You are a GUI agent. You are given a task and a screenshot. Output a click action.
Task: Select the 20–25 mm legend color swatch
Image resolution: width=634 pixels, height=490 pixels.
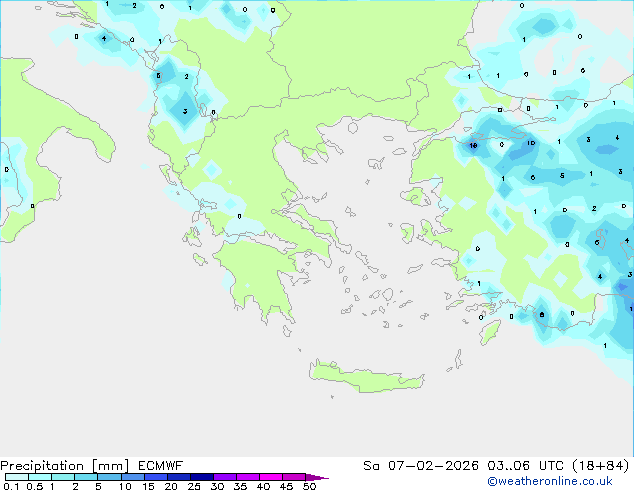coord(179,477)
